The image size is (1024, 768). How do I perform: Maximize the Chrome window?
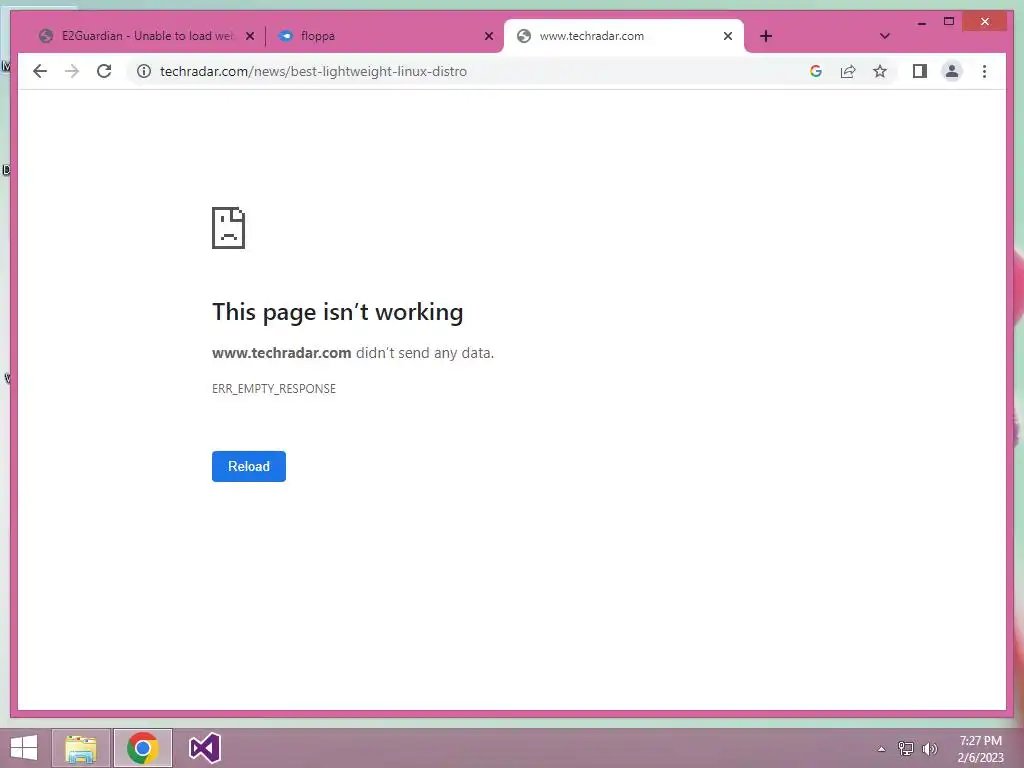click(949, 22)
